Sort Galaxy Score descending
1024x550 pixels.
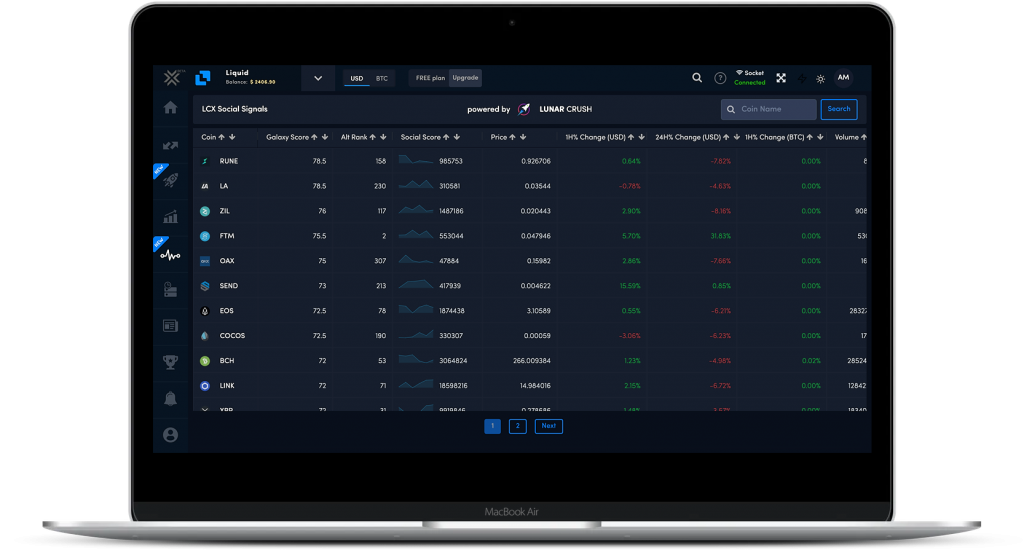pyautogui.click(x=325, y=137)
